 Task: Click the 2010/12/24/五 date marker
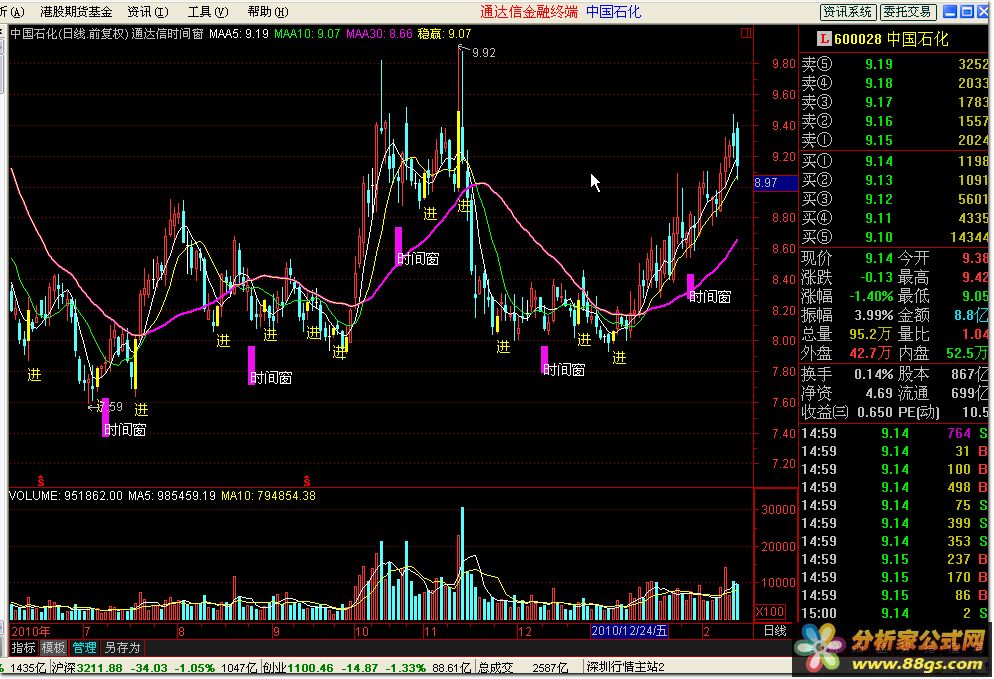tap(629, 631)
